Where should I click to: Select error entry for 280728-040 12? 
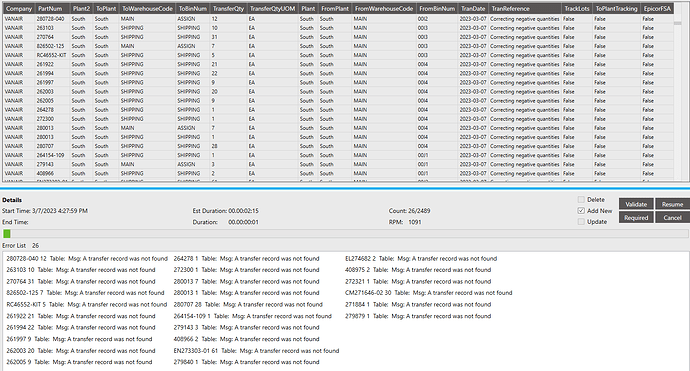click(87, 258)
